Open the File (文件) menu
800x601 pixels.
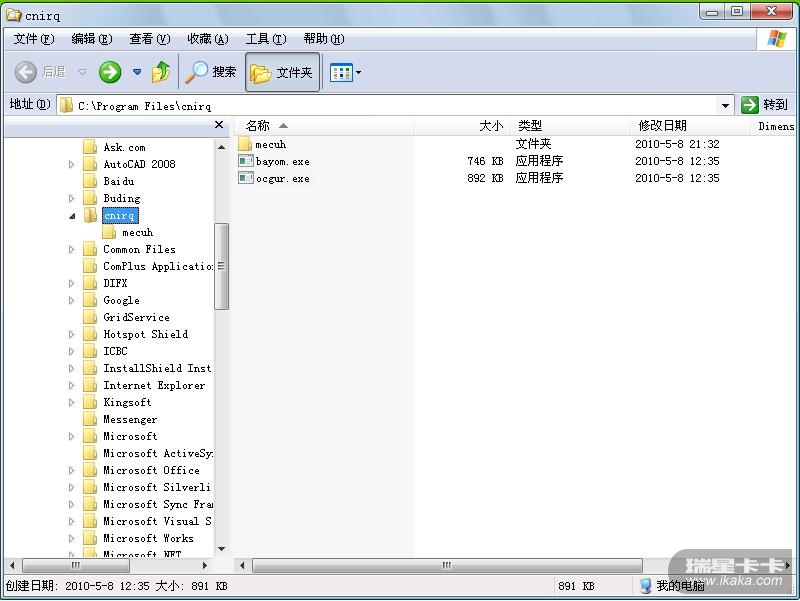tap(34, 39)
